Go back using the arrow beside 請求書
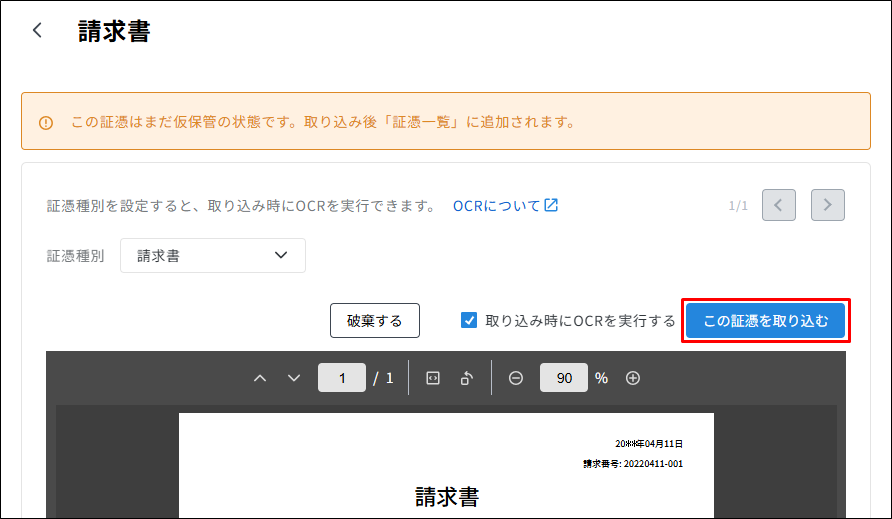The image size is (892, 519). tap(38, 30)
